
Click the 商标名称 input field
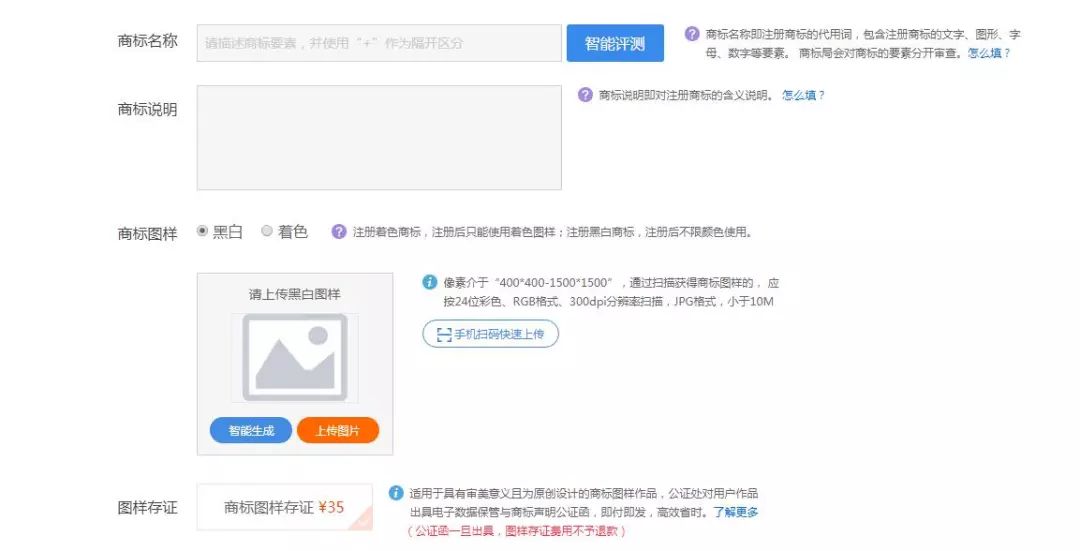point(379,43)
